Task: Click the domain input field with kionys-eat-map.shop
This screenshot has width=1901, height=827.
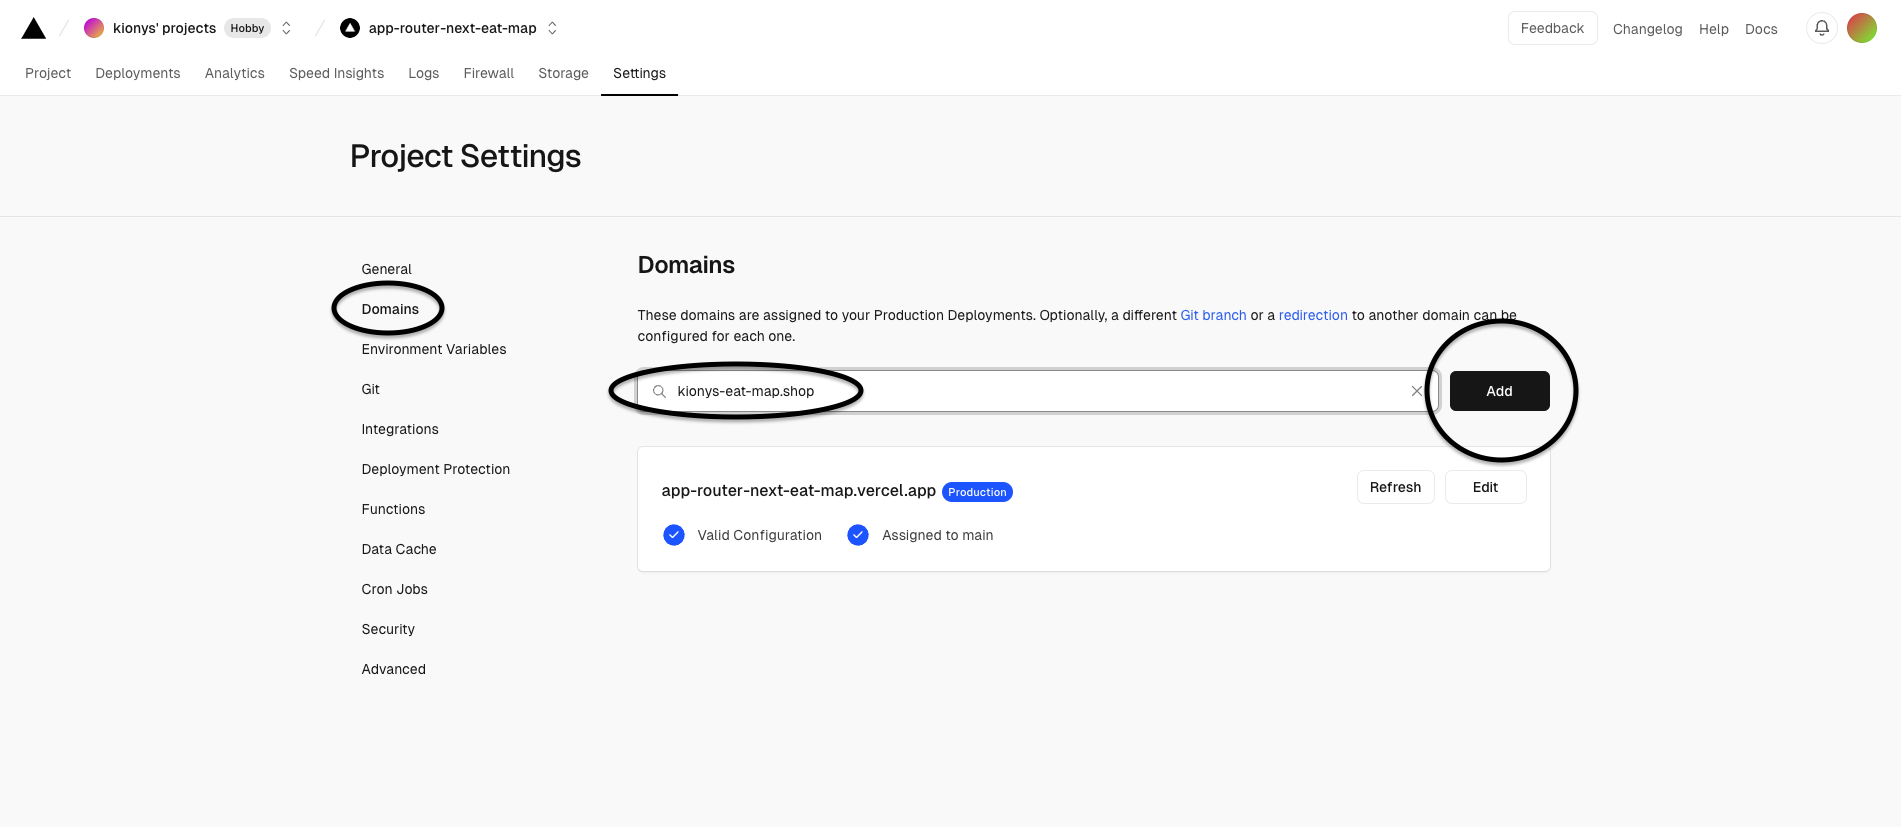Action: (x=1038, y=391)
